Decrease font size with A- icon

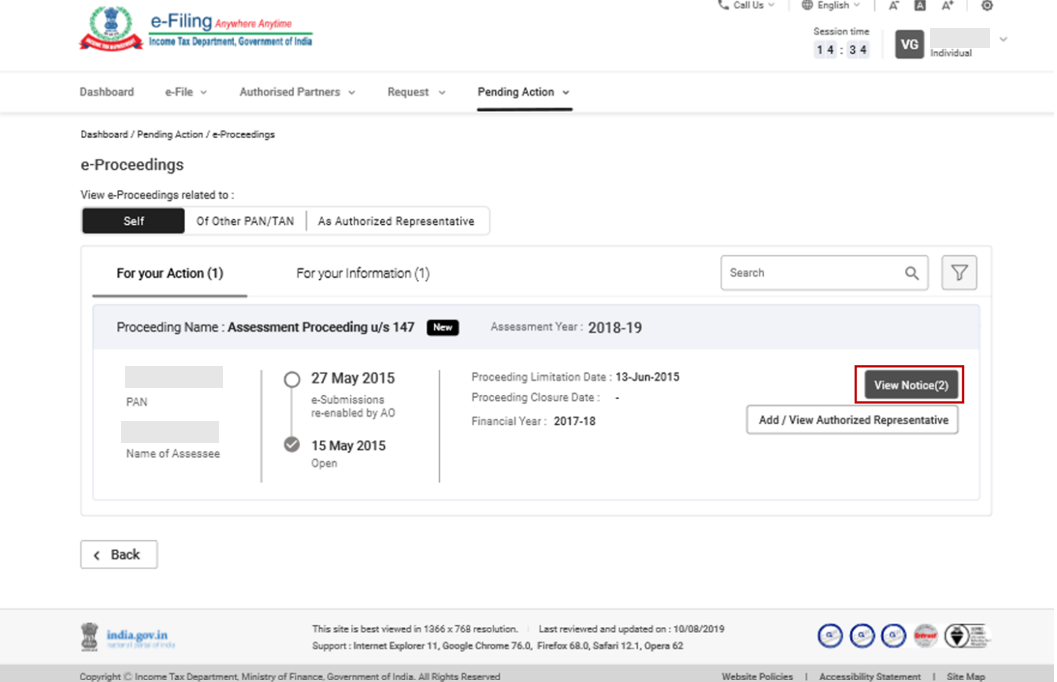click(894, 6)
